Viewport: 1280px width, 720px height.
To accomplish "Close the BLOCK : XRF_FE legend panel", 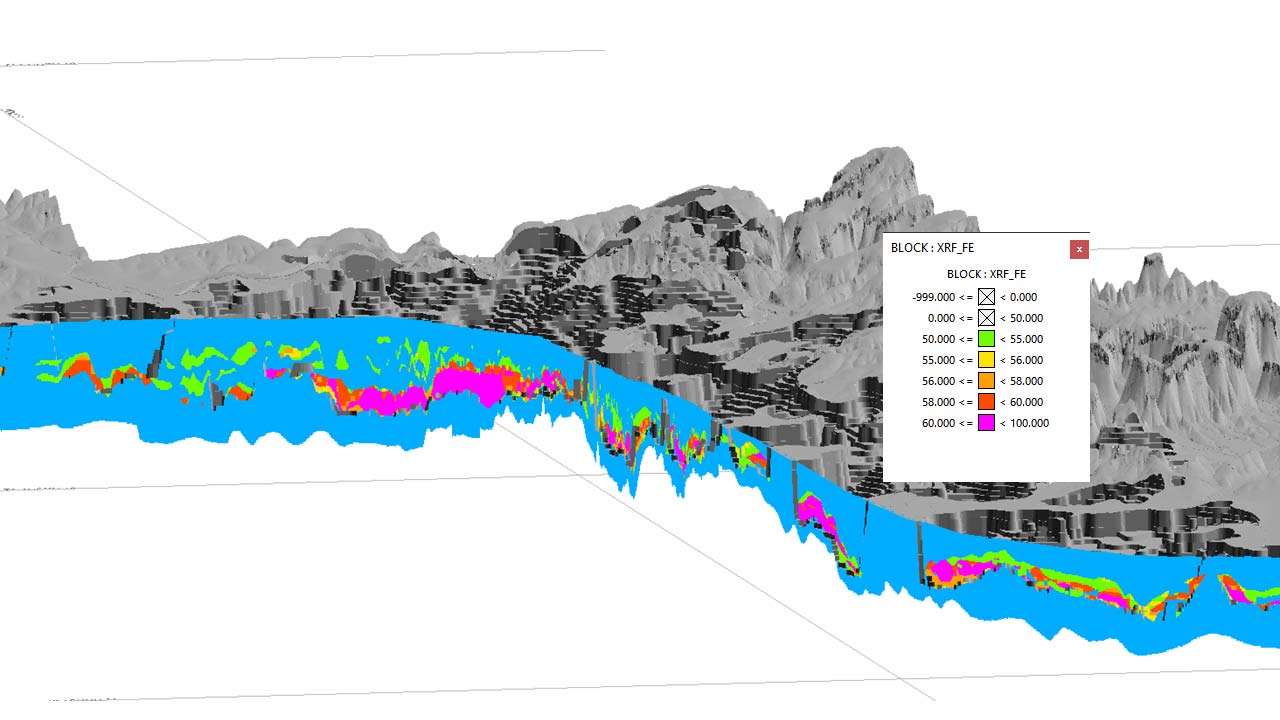I will pyautogui.click(x=1079, y=249).
